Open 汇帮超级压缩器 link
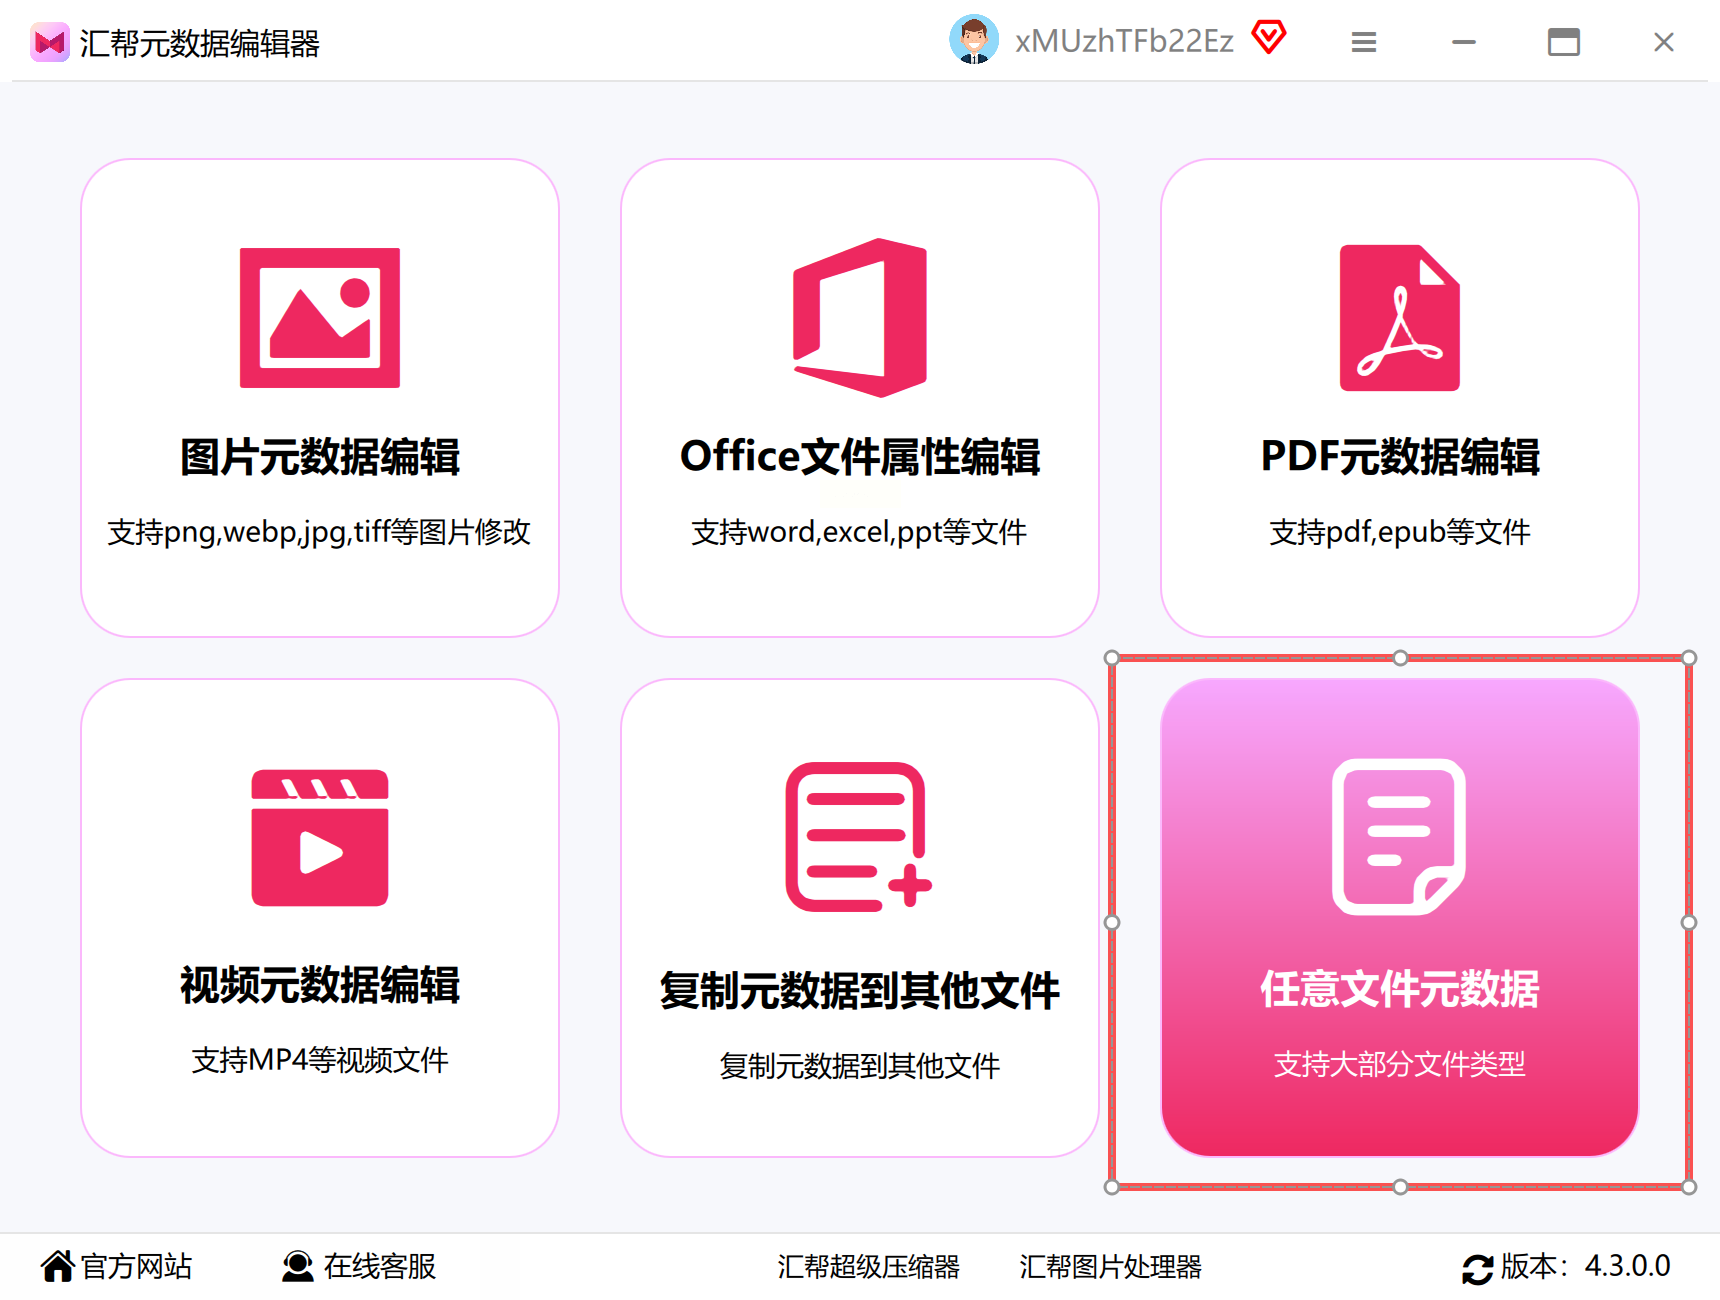1720x1300 pixels. (868, 1267)
